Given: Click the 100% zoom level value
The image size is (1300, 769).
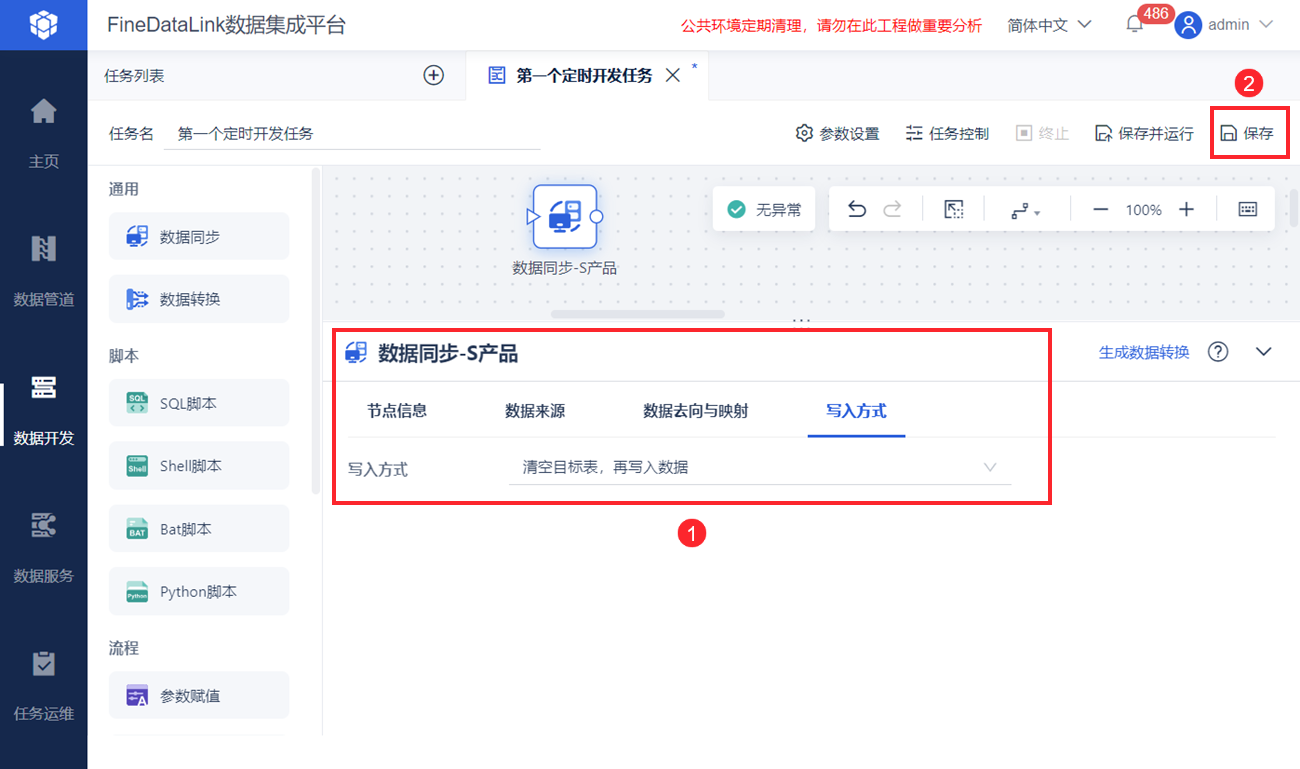Looking at the screenshot, I should (1143, 210).
